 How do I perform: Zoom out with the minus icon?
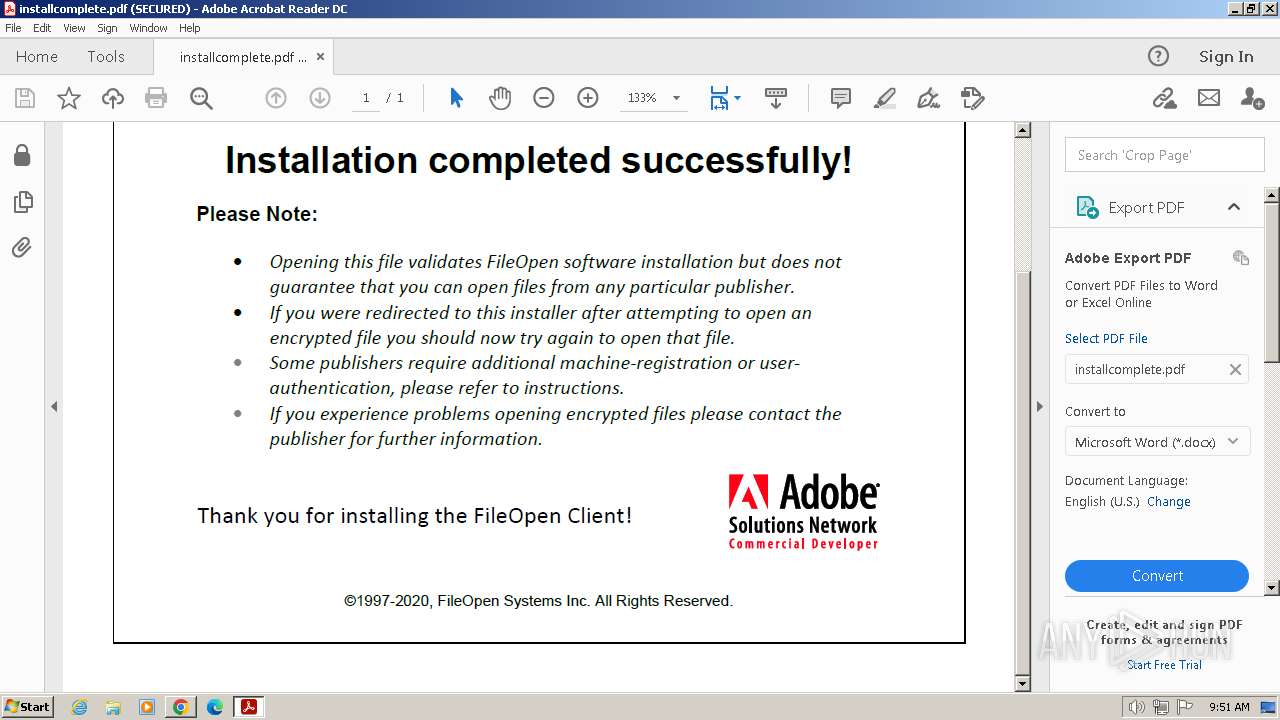(x=544, y=98)
